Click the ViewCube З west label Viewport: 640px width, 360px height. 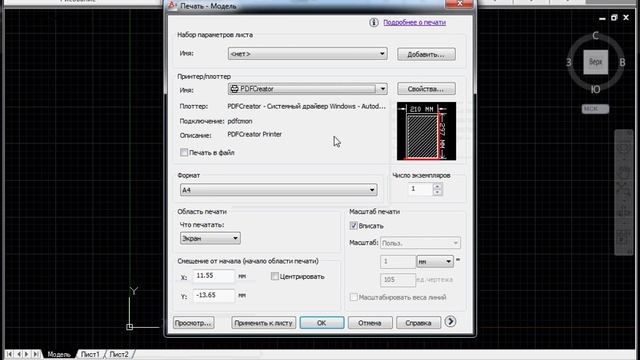pyautogui.click(x=569, y=62)
